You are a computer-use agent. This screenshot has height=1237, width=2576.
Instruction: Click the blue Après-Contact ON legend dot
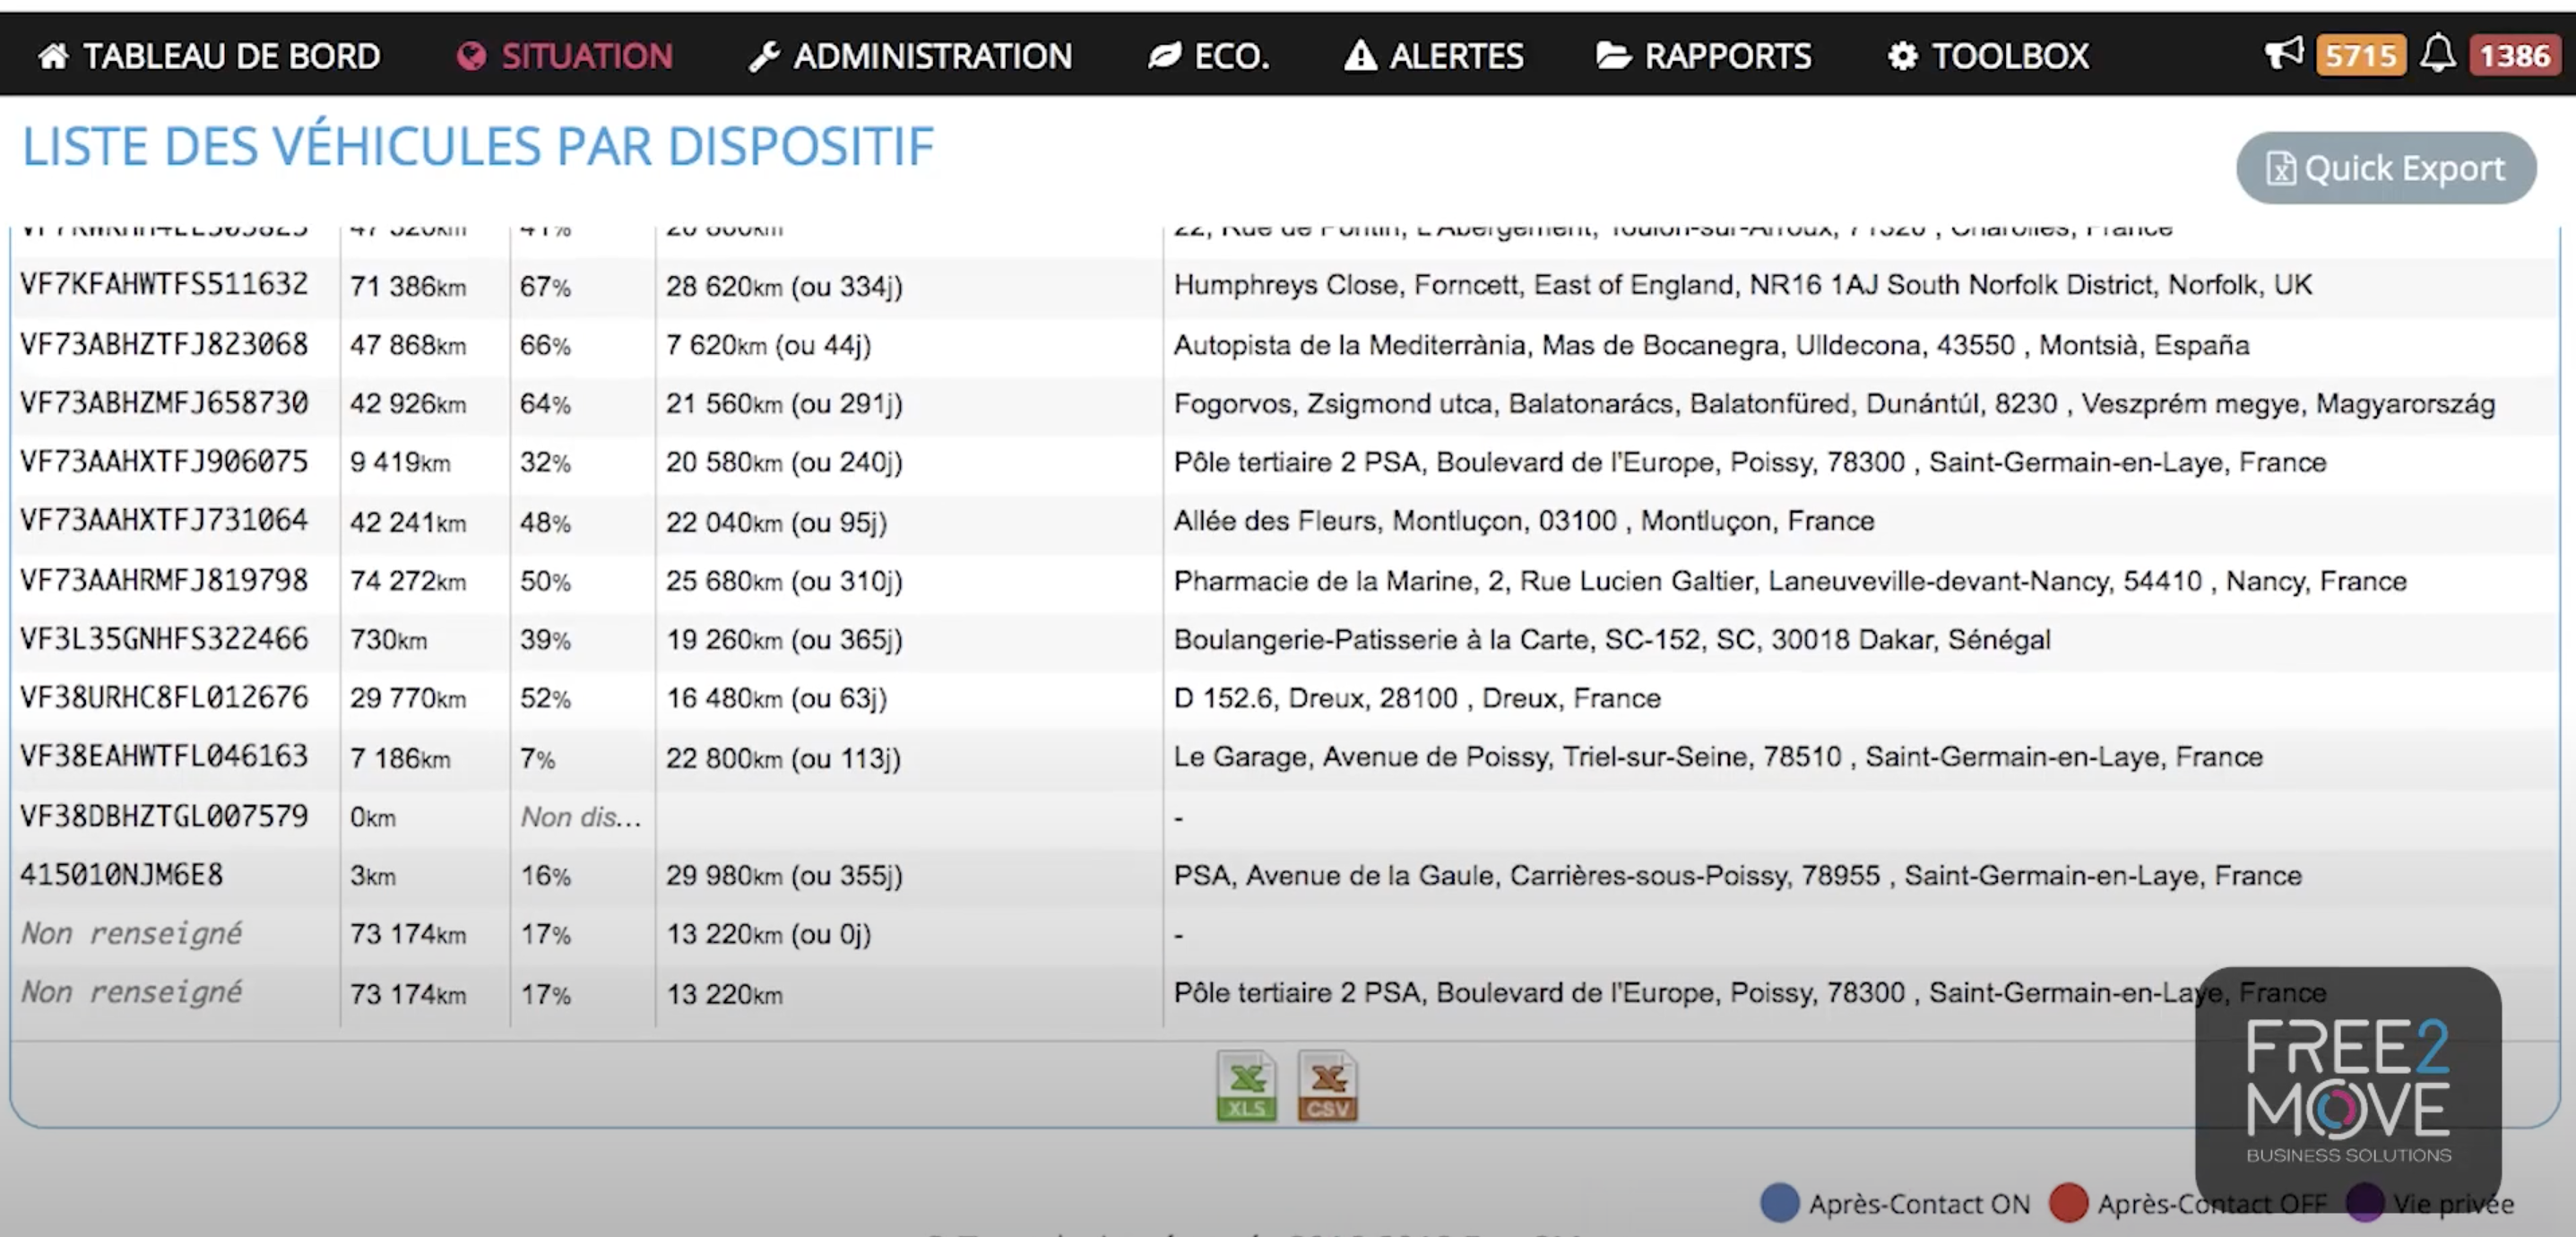(x=1779, y=1202)
